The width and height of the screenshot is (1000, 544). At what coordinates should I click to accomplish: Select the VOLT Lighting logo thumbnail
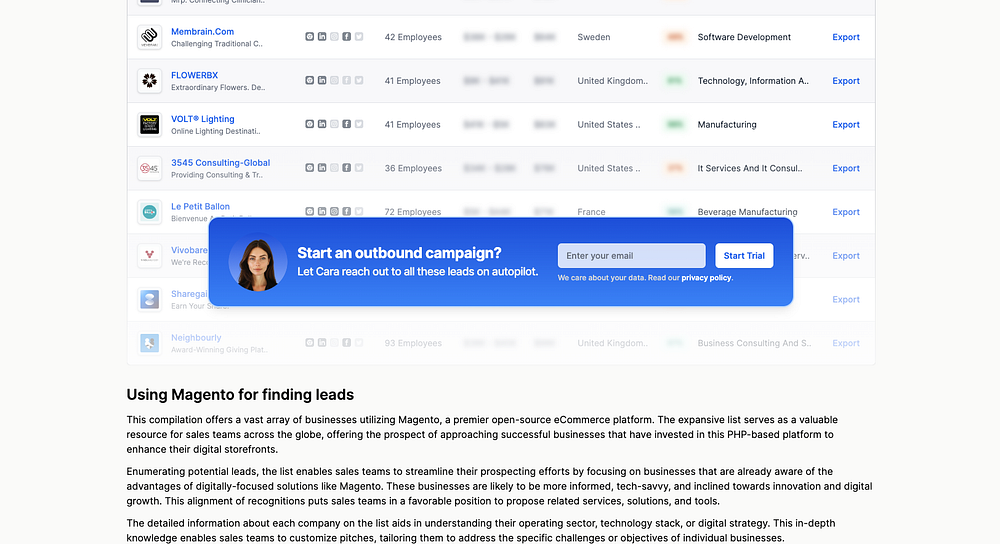[149, 124]
